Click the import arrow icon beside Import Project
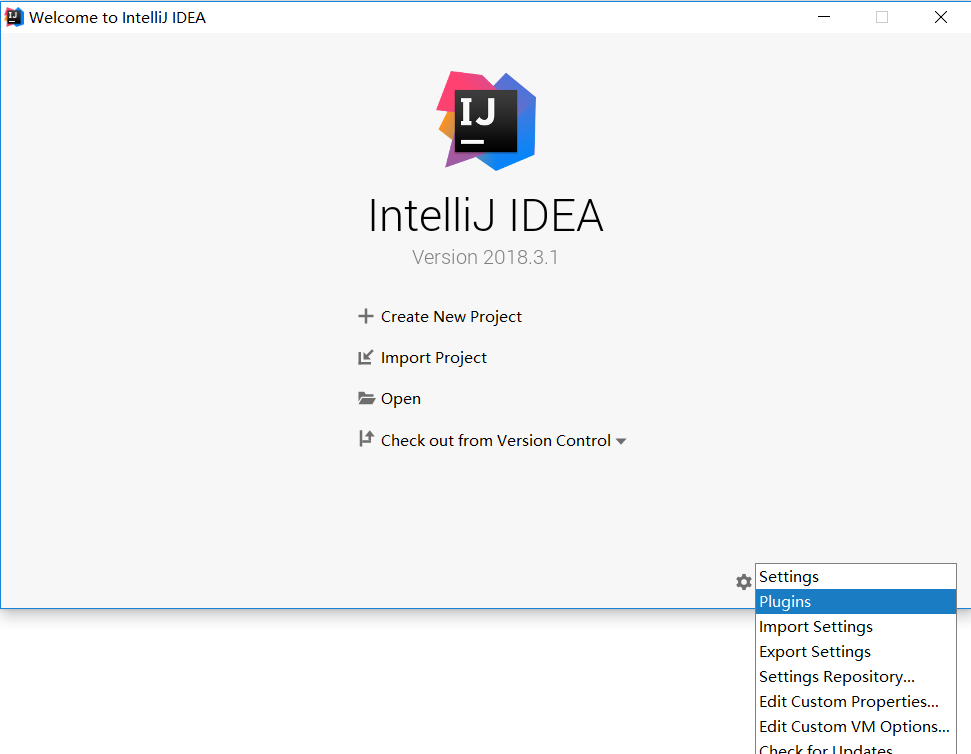971x754 pixels. (365, 357)
